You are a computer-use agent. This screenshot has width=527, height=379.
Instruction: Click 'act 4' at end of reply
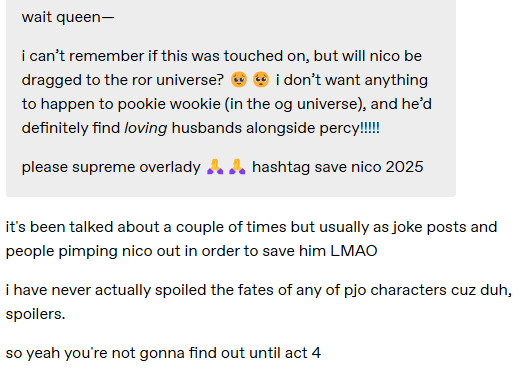coord(302,353)
